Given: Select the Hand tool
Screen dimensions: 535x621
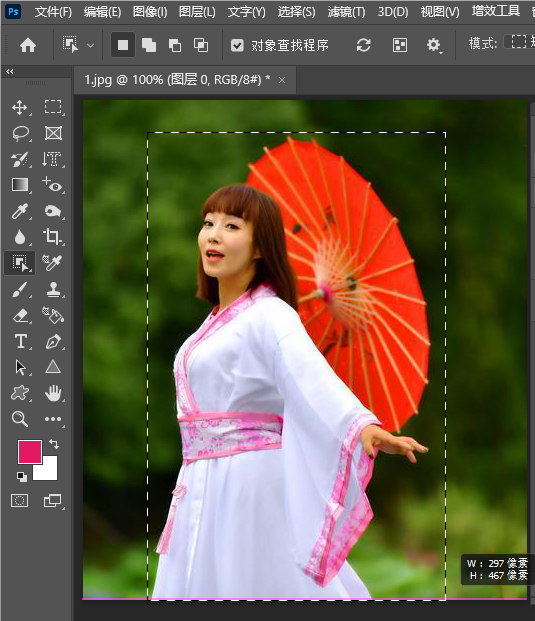Looking at the screenshot, I should [53, 393].
